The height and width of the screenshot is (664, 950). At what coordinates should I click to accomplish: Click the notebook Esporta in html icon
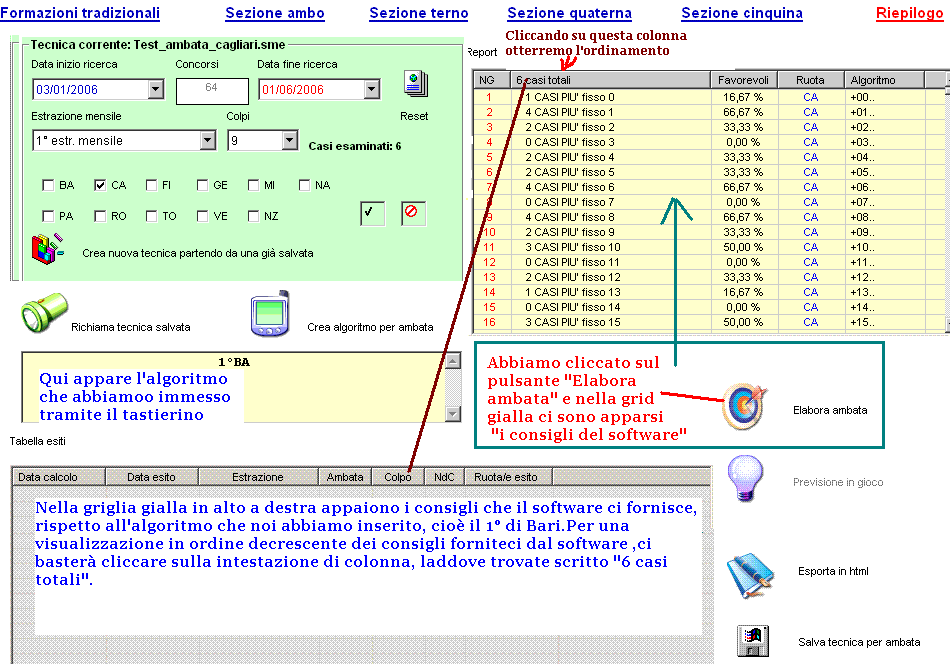tap(750, 575)
